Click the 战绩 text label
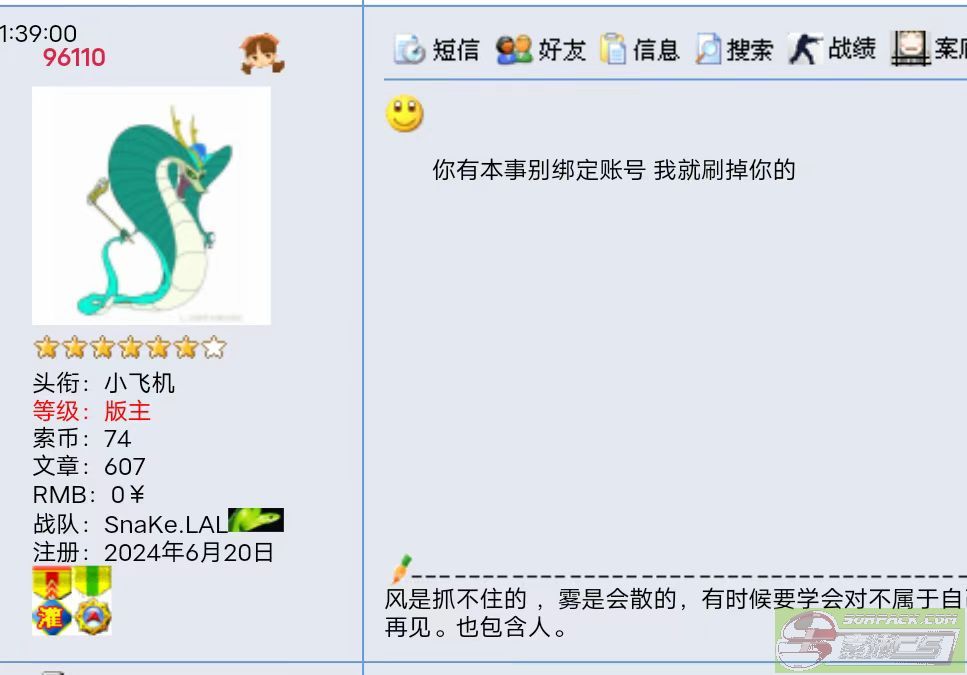967x675 pixels. pos(852,48)
